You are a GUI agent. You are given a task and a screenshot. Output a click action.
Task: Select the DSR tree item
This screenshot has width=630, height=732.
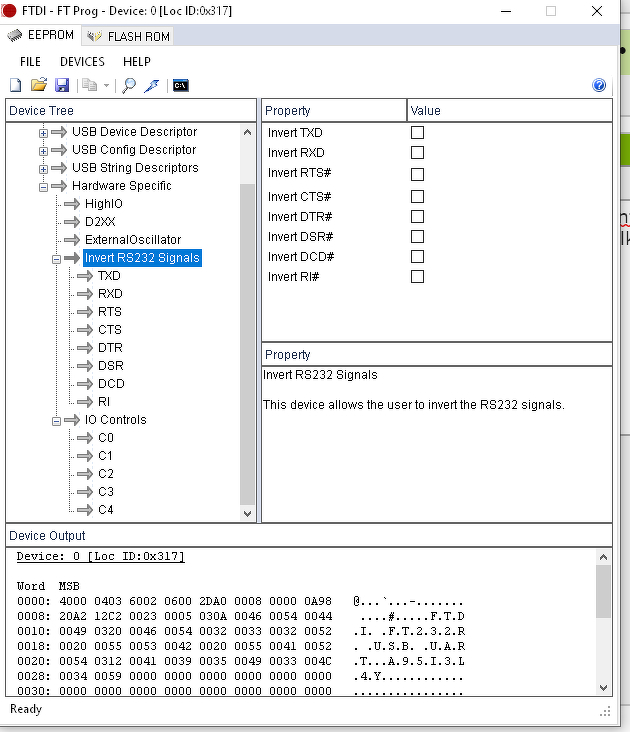(111, 366)
